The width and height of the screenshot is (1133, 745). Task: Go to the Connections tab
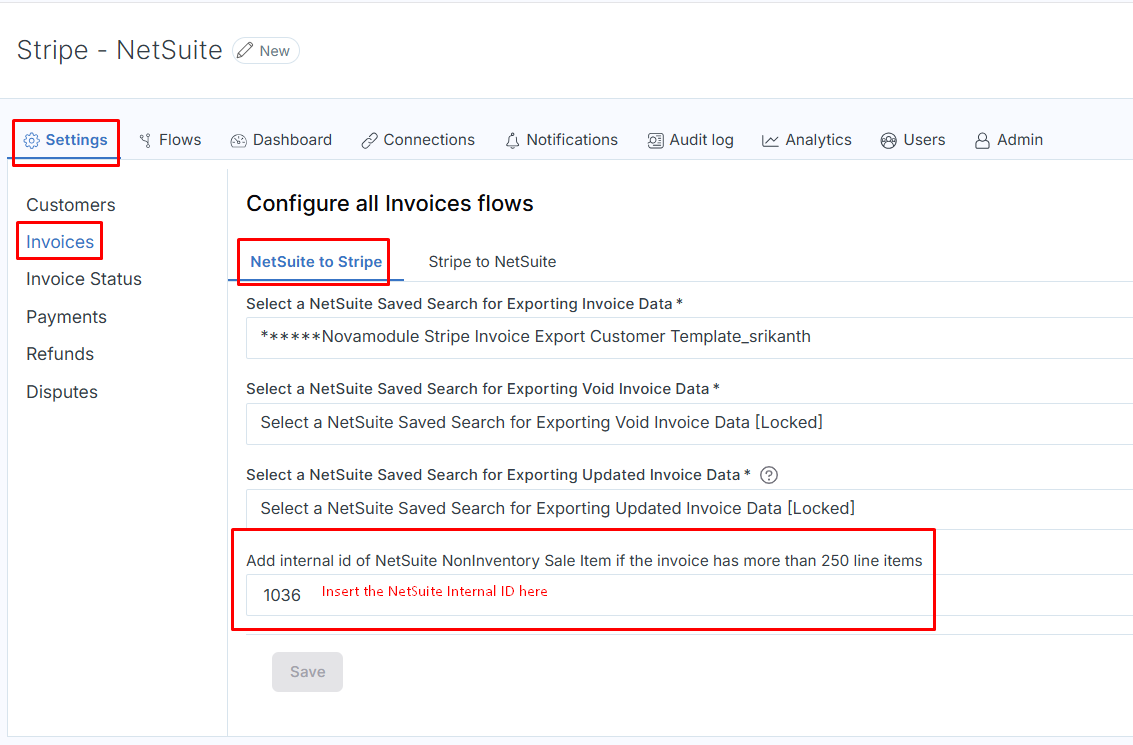(418, 140)
